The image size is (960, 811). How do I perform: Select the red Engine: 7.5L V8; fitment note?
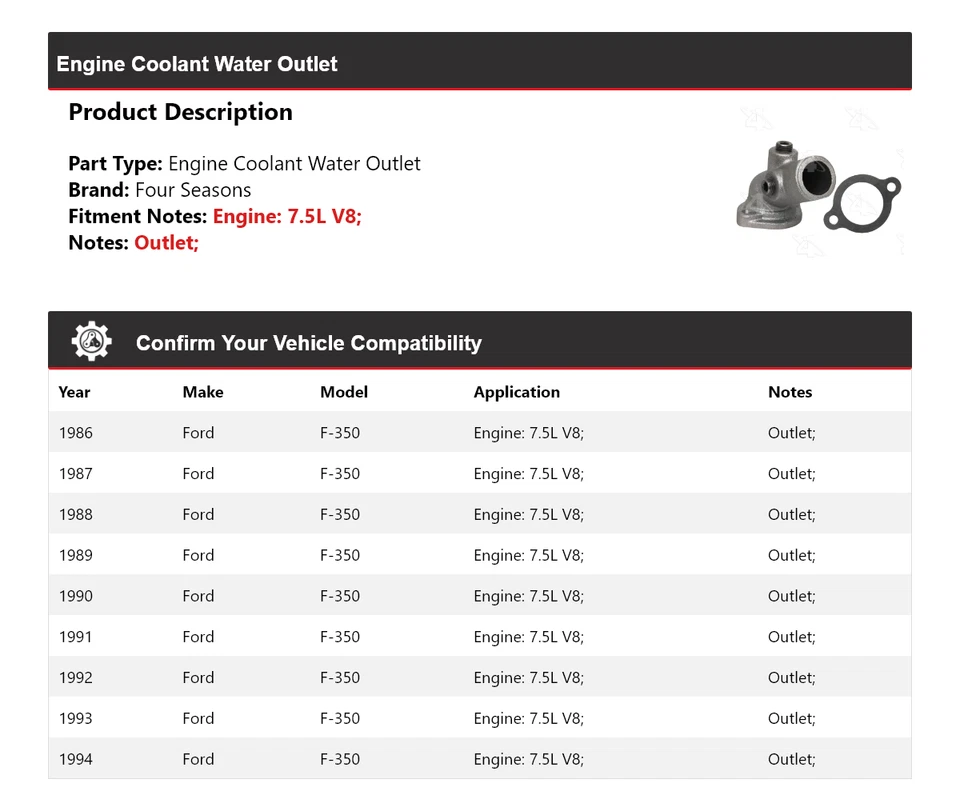[287, 216]
